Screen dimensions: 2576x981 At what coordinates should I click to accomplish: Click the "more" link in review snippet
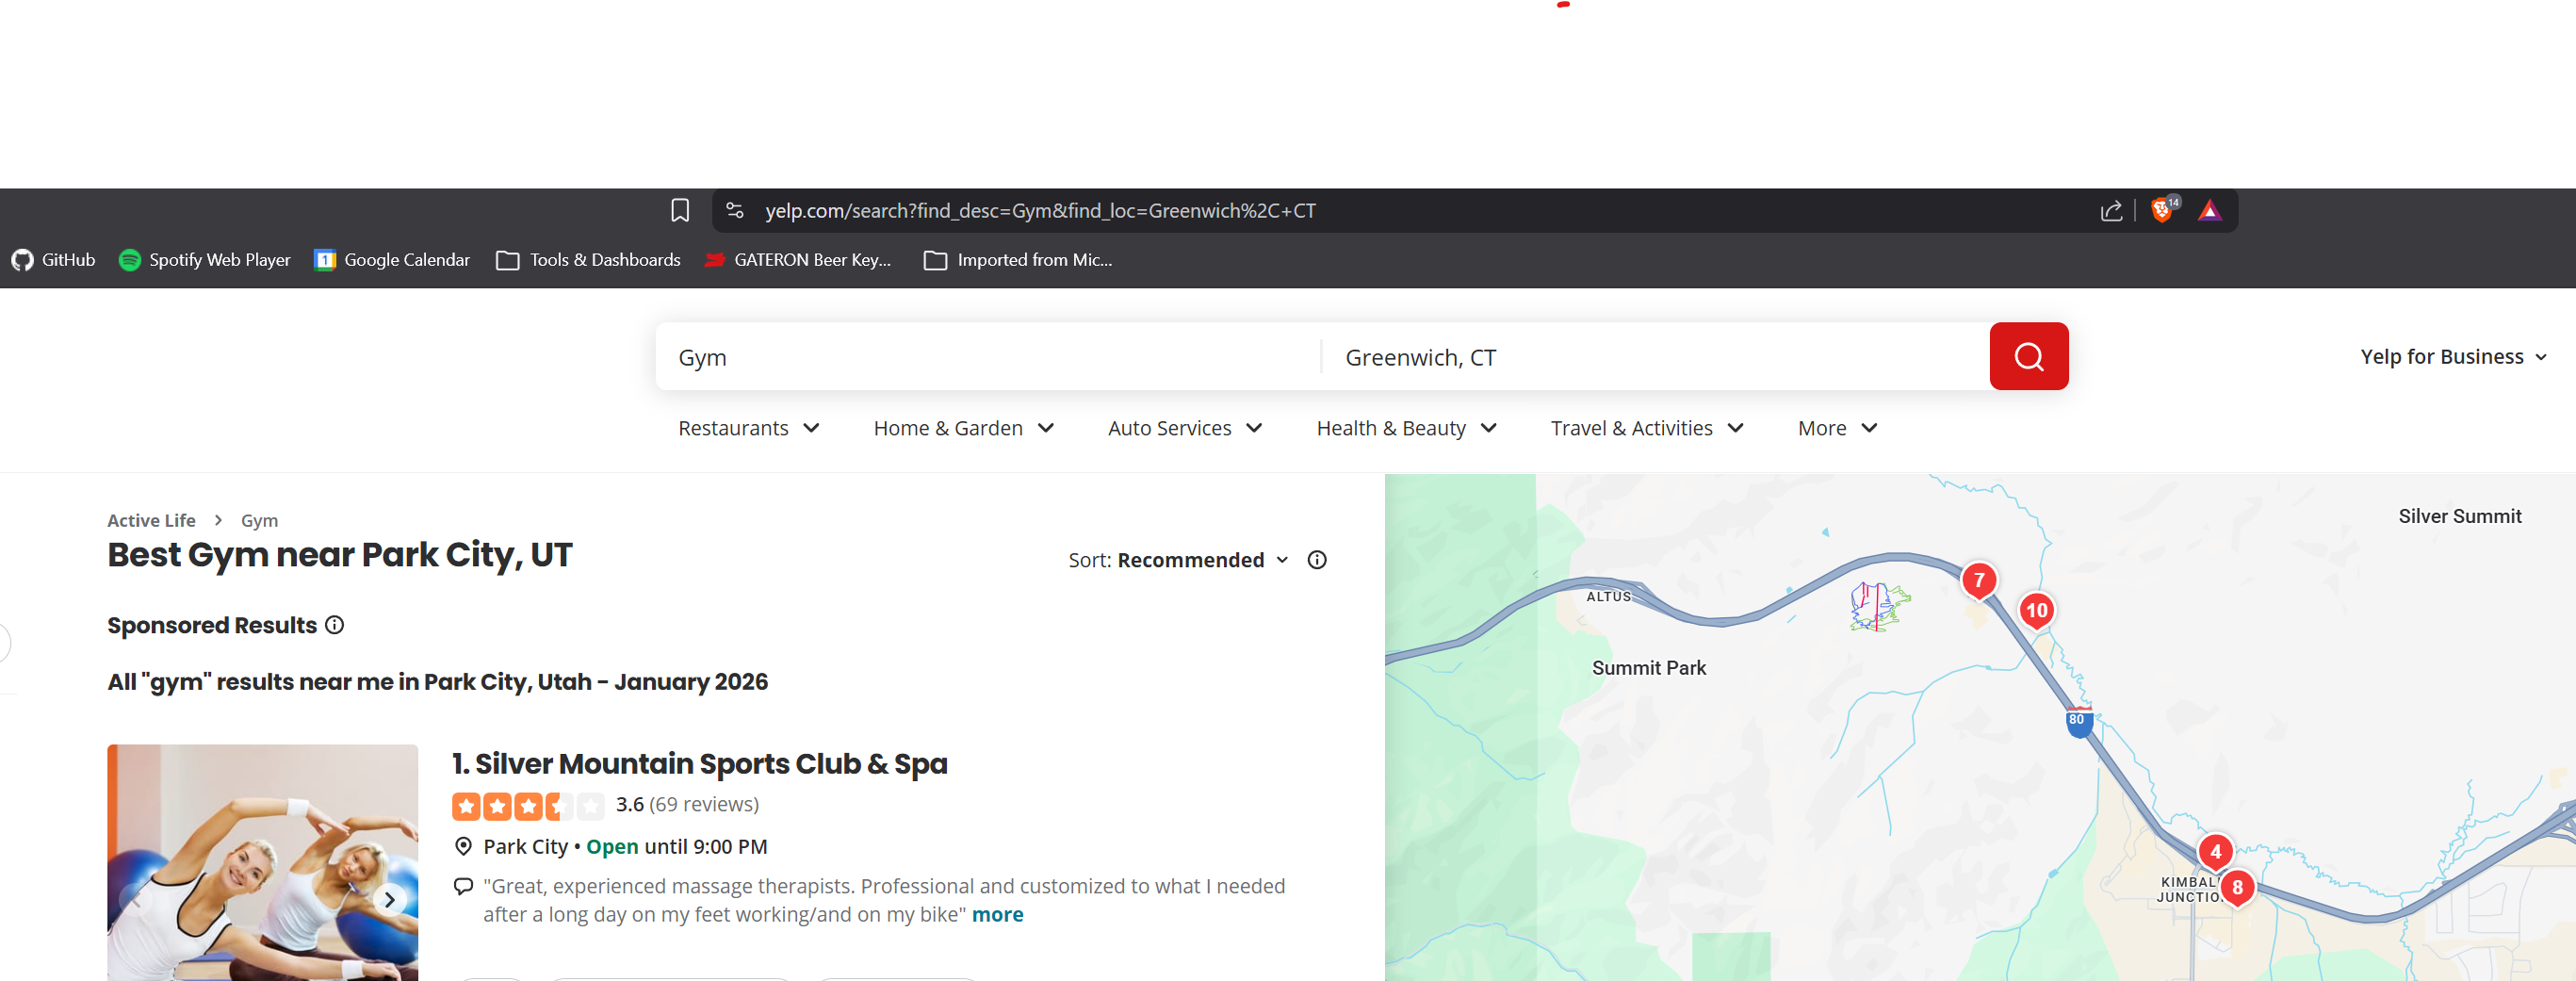point(997,915)
